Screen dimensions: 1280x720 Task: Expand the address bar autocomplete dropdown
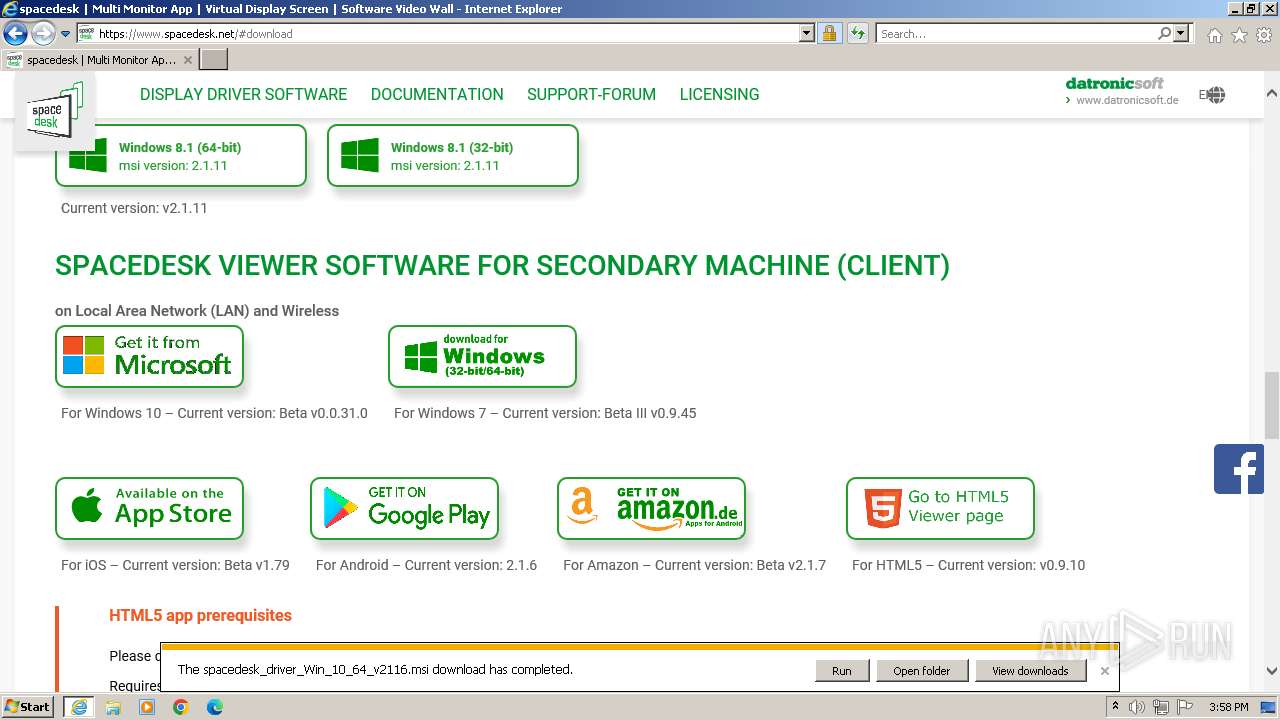807,33
